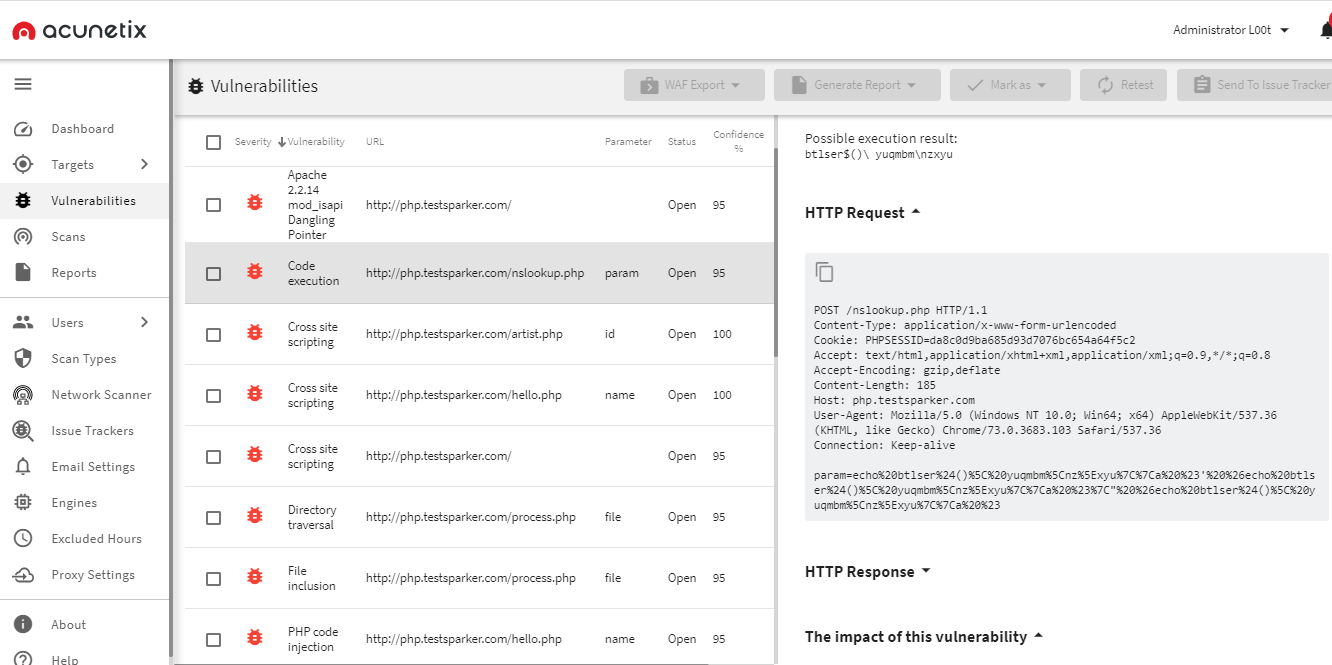
Task: Click the Retest button
Action: (1125, 85)
